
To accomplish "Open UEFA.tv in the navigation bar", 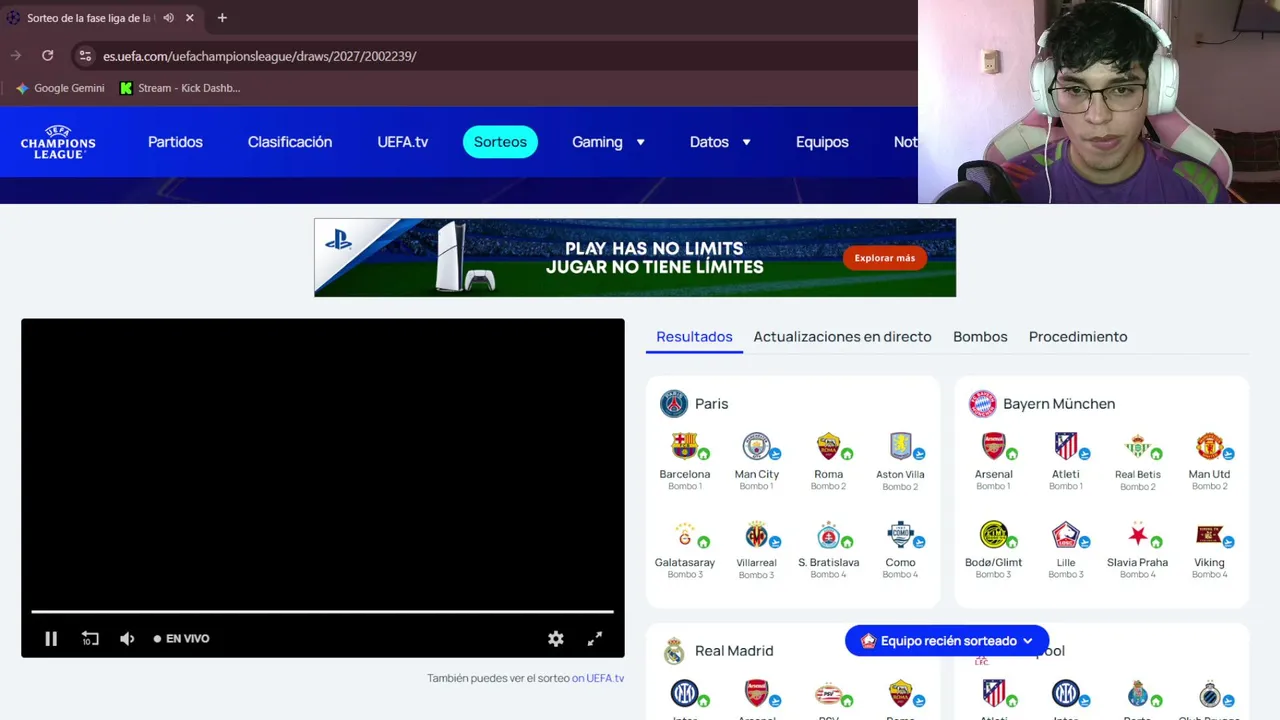I will tap(403, 142).
